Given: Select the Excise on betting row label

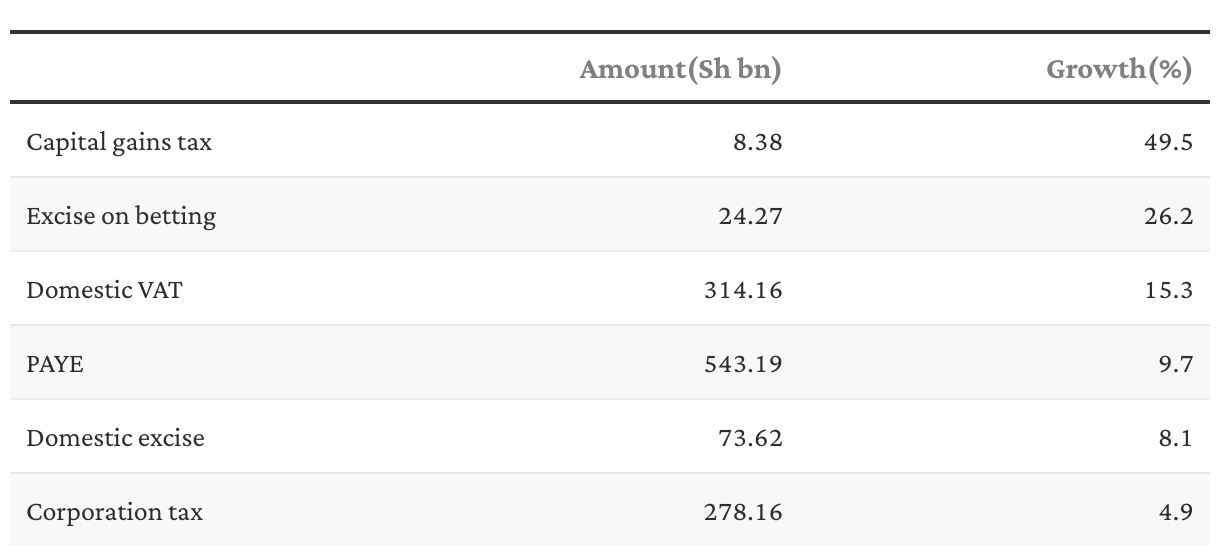Looking at the screenshot, I should point(121,216).
